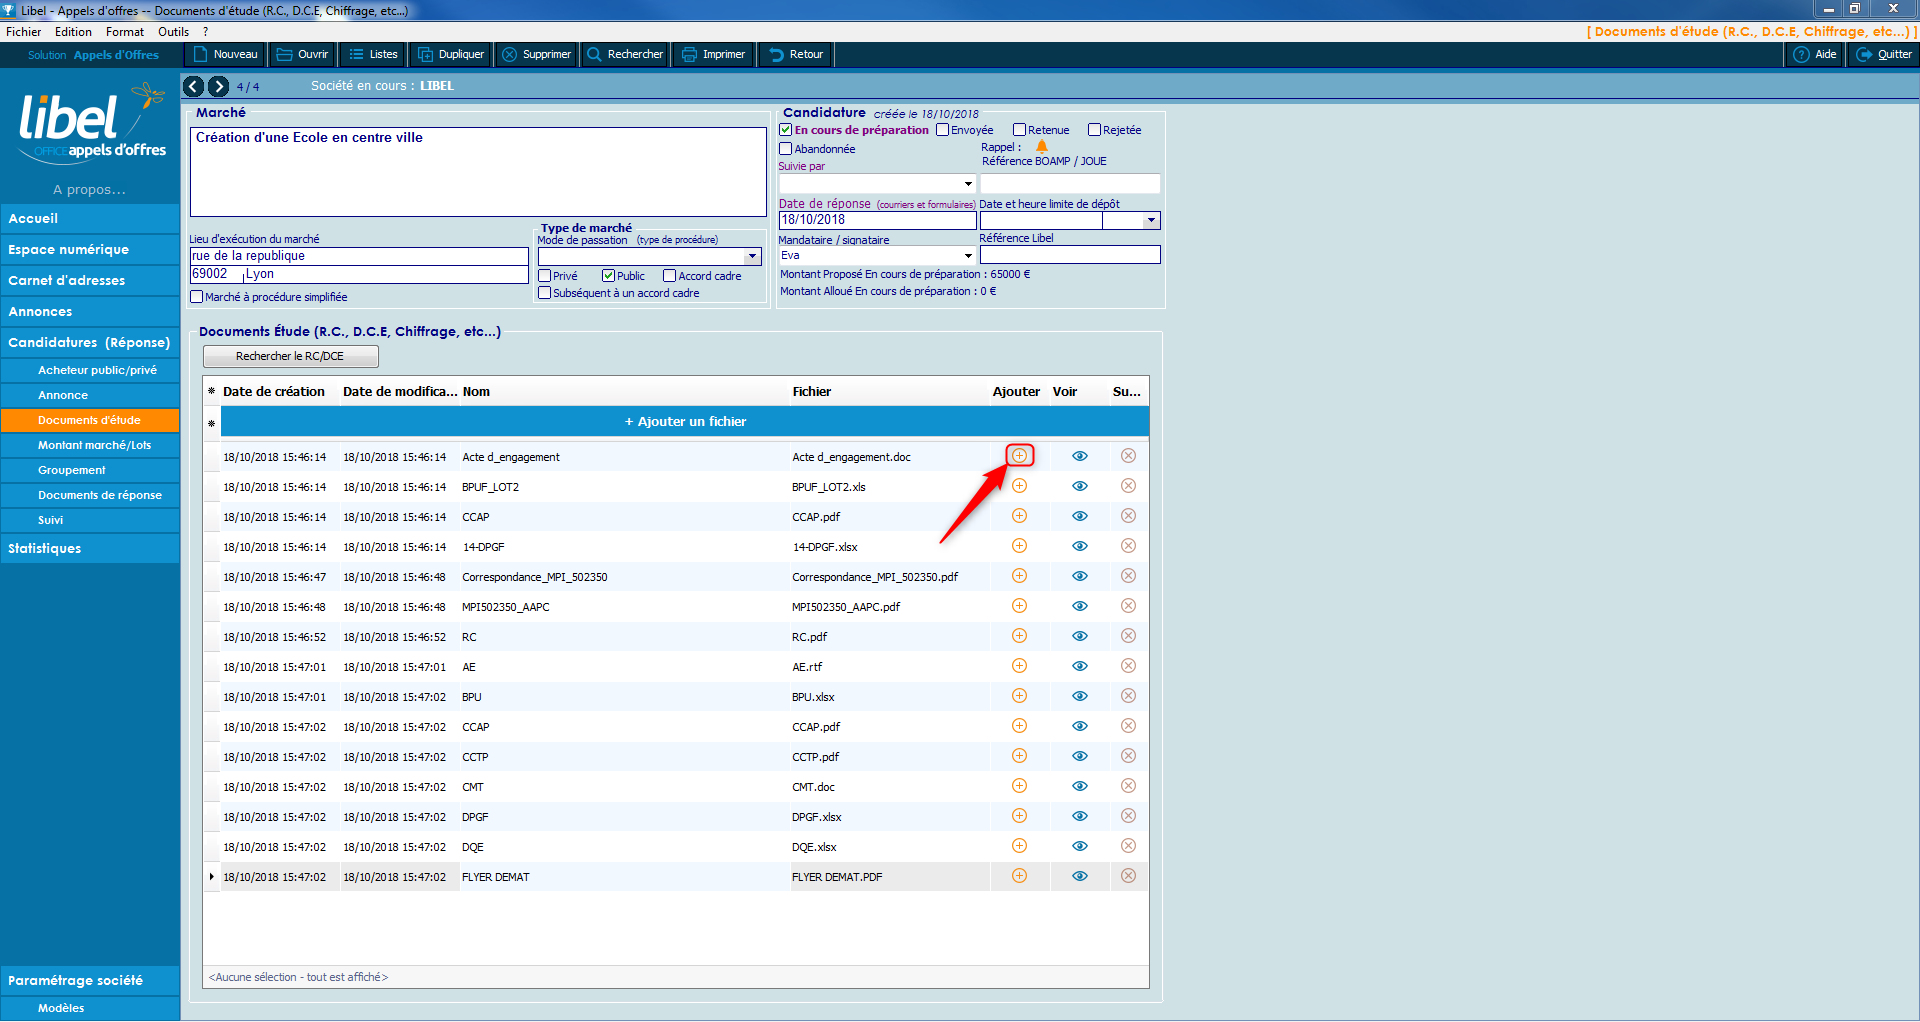Screen dimensions: 1920x1022
Task: Open the limite de dépôt time dropdown
Action: [1152, 221]
